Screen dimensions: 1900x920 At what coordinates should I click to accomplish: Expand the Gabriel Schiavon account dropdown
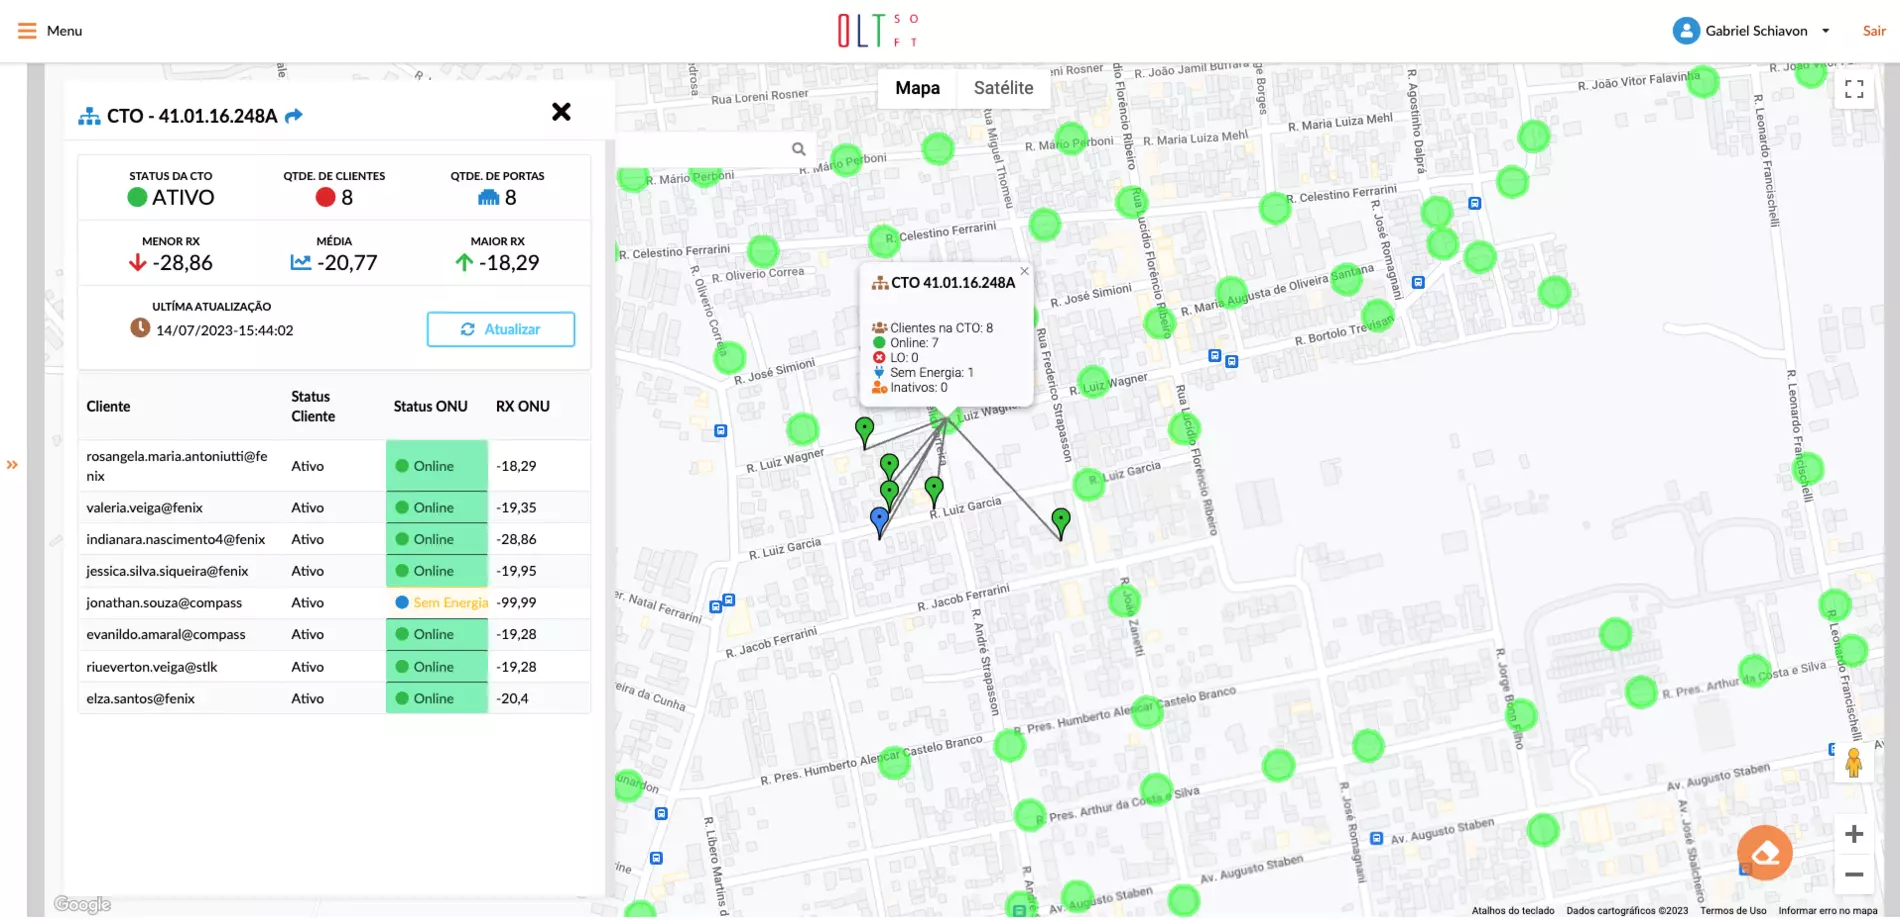[1825, 31]
